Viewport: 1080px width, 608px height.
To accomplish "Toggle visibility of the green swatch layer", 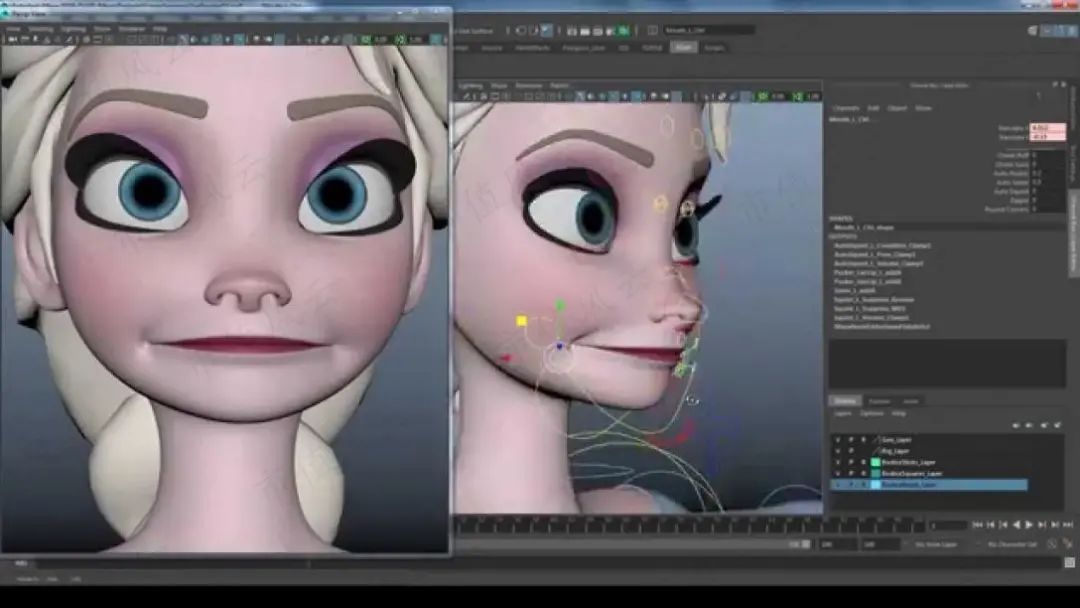I will click(x=838, y=462).
